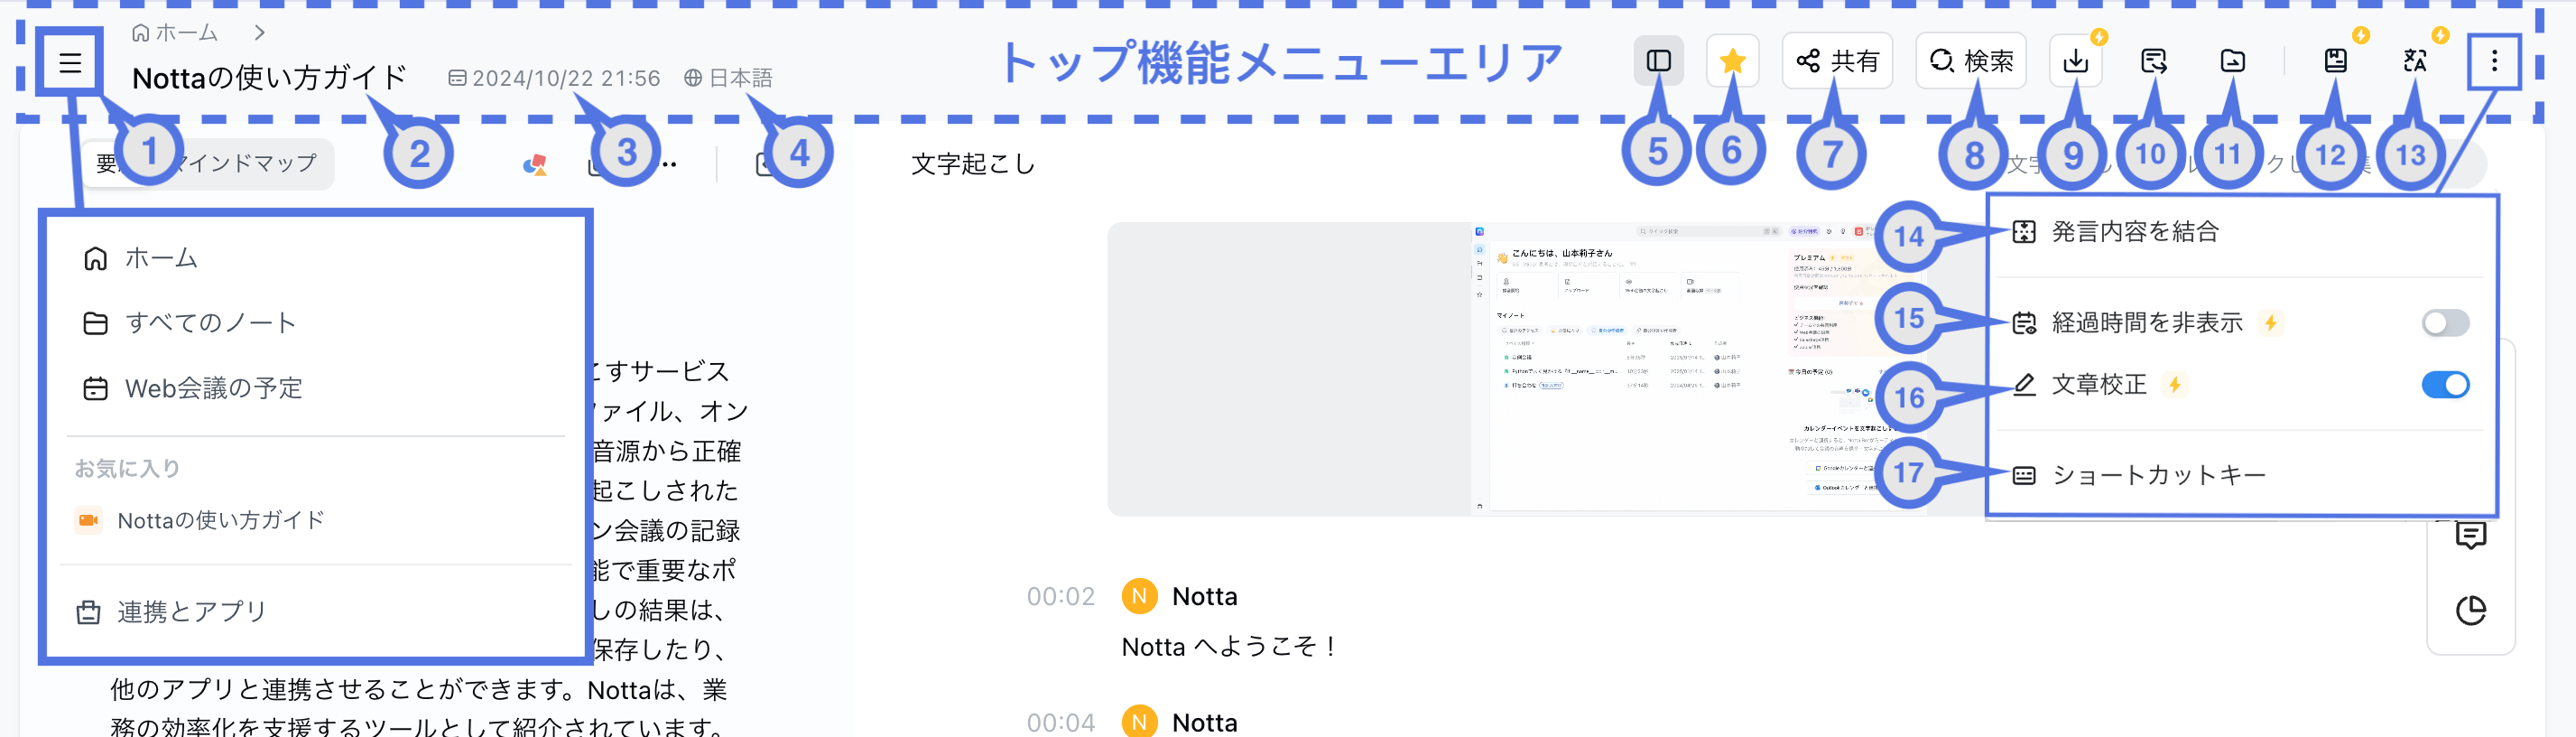
Task: Click the date 2024/10/22 21:56
Action: point(554,78)
